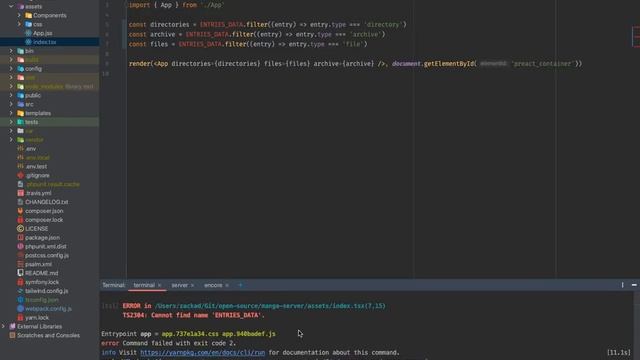
Task: Expand External Libraries node
Action: pyautogui.click(x=3, y=327)
